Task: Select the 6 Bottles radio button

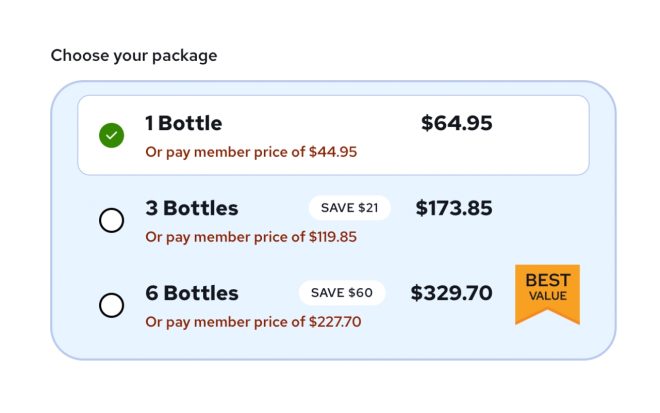Action: pos(112,305)
